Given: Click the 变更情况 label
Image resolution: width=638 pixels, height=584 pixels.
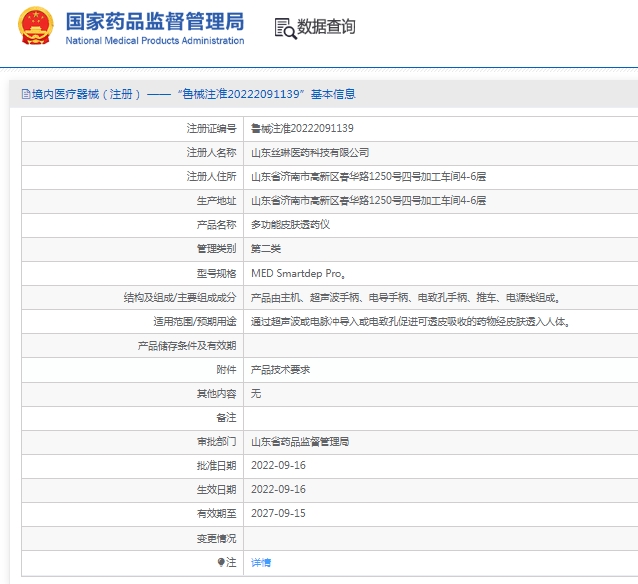Looking at the screenshot, I should 216,538.
